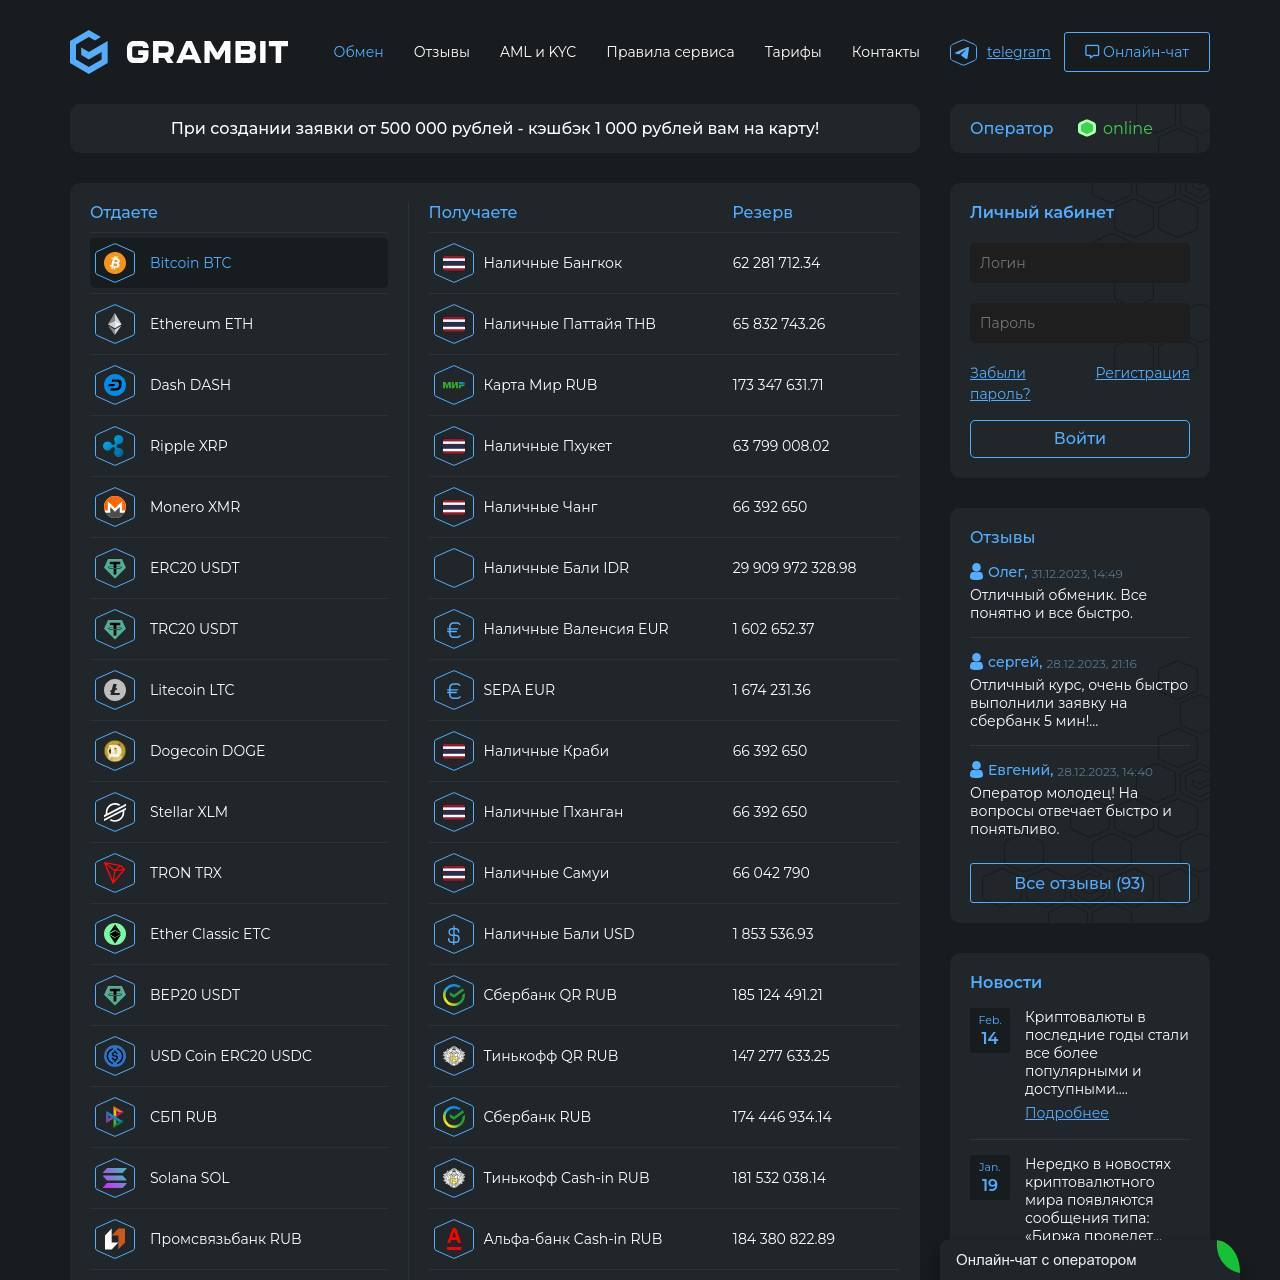Click reviewer name сергей
1280x1280 pixels.
point(1015,662)
